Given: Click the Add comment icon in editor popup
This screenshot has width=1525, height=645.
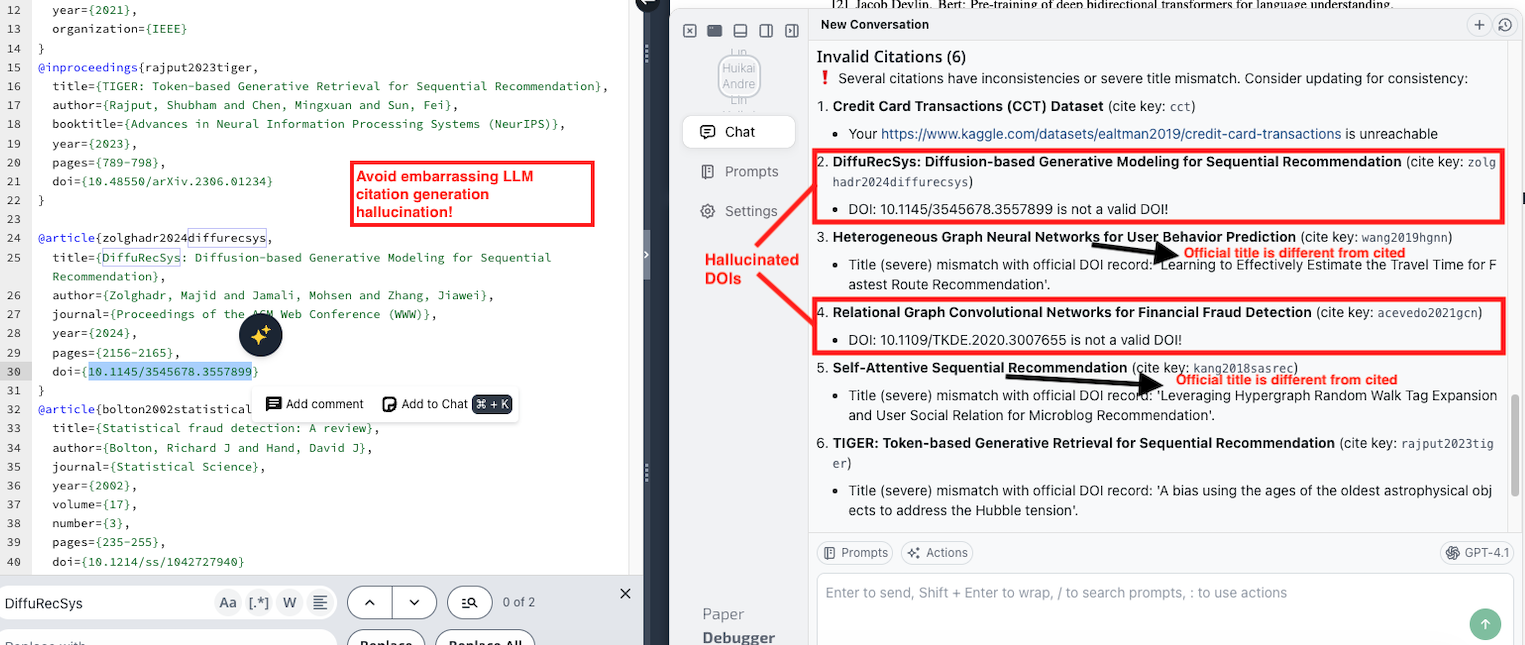Looking at the screenshot, I should pyautogui.click(x=272, y=404).
